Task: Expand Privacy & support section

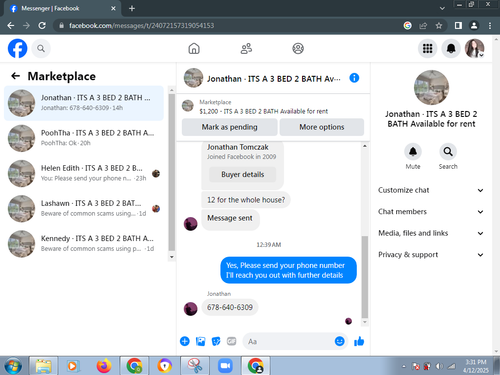Action: click(x=431, y=255)
